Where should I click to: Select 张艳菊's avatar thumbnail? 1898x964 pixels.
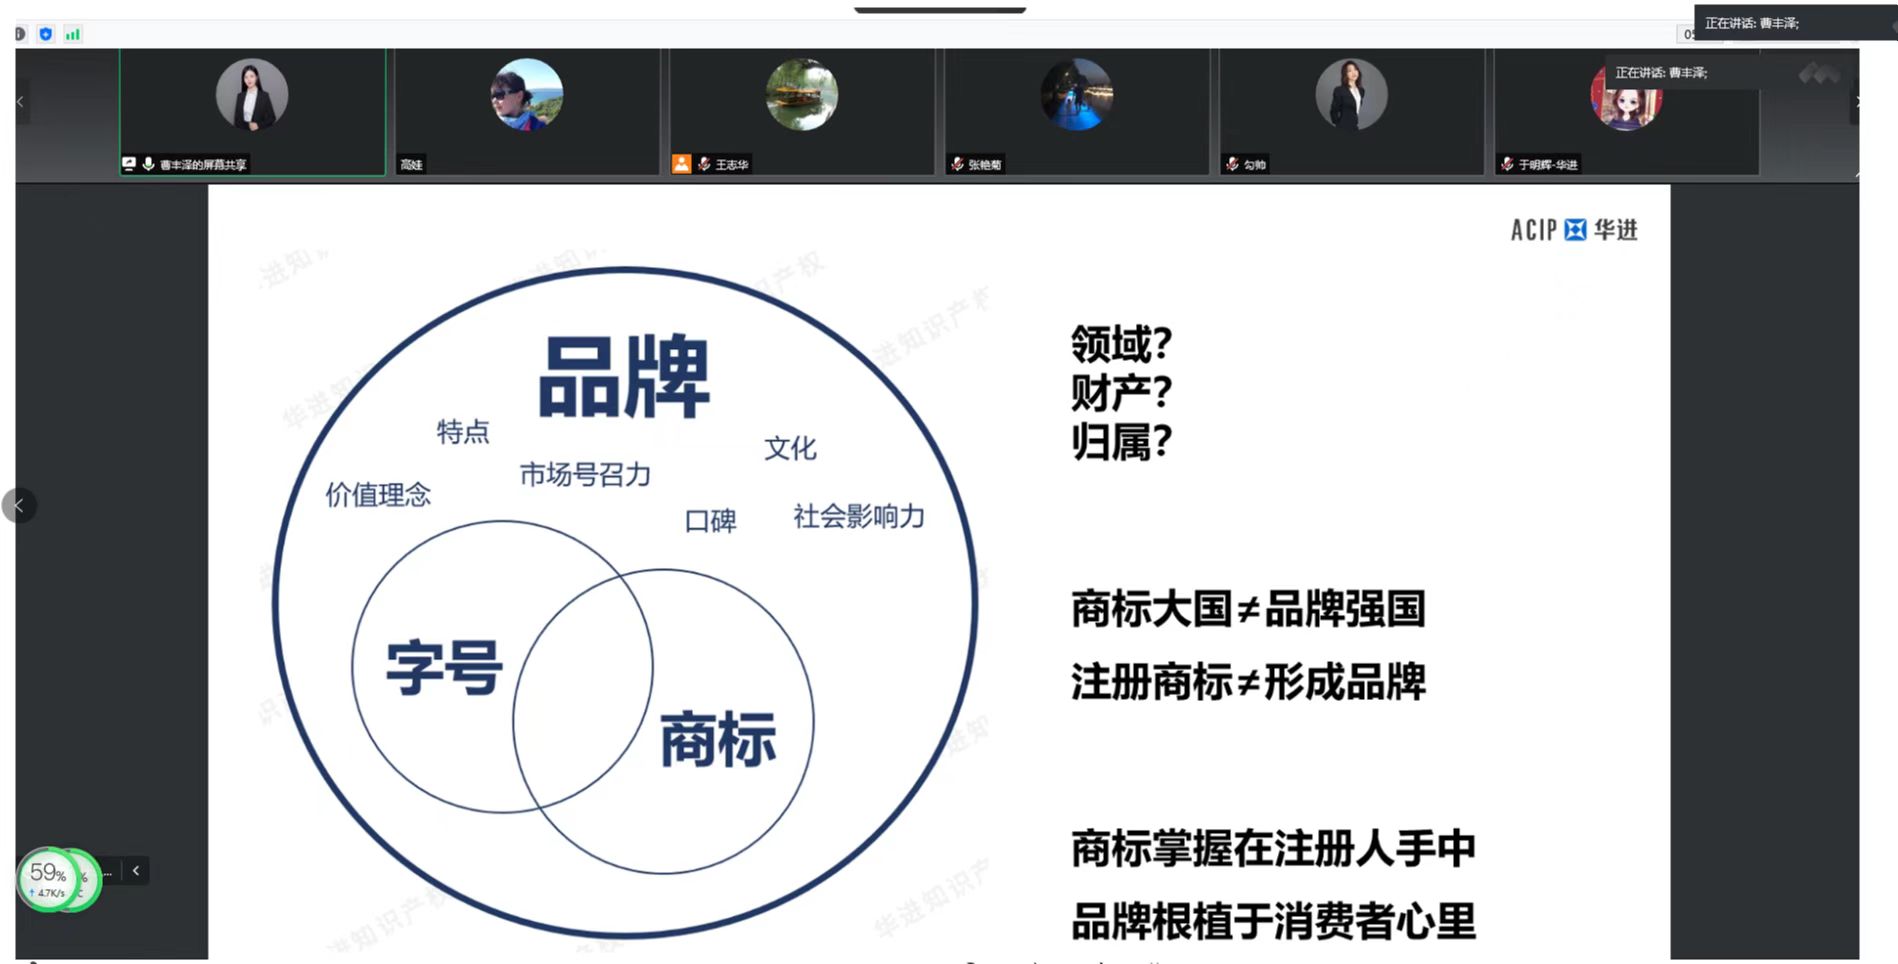coord(1076,95)
